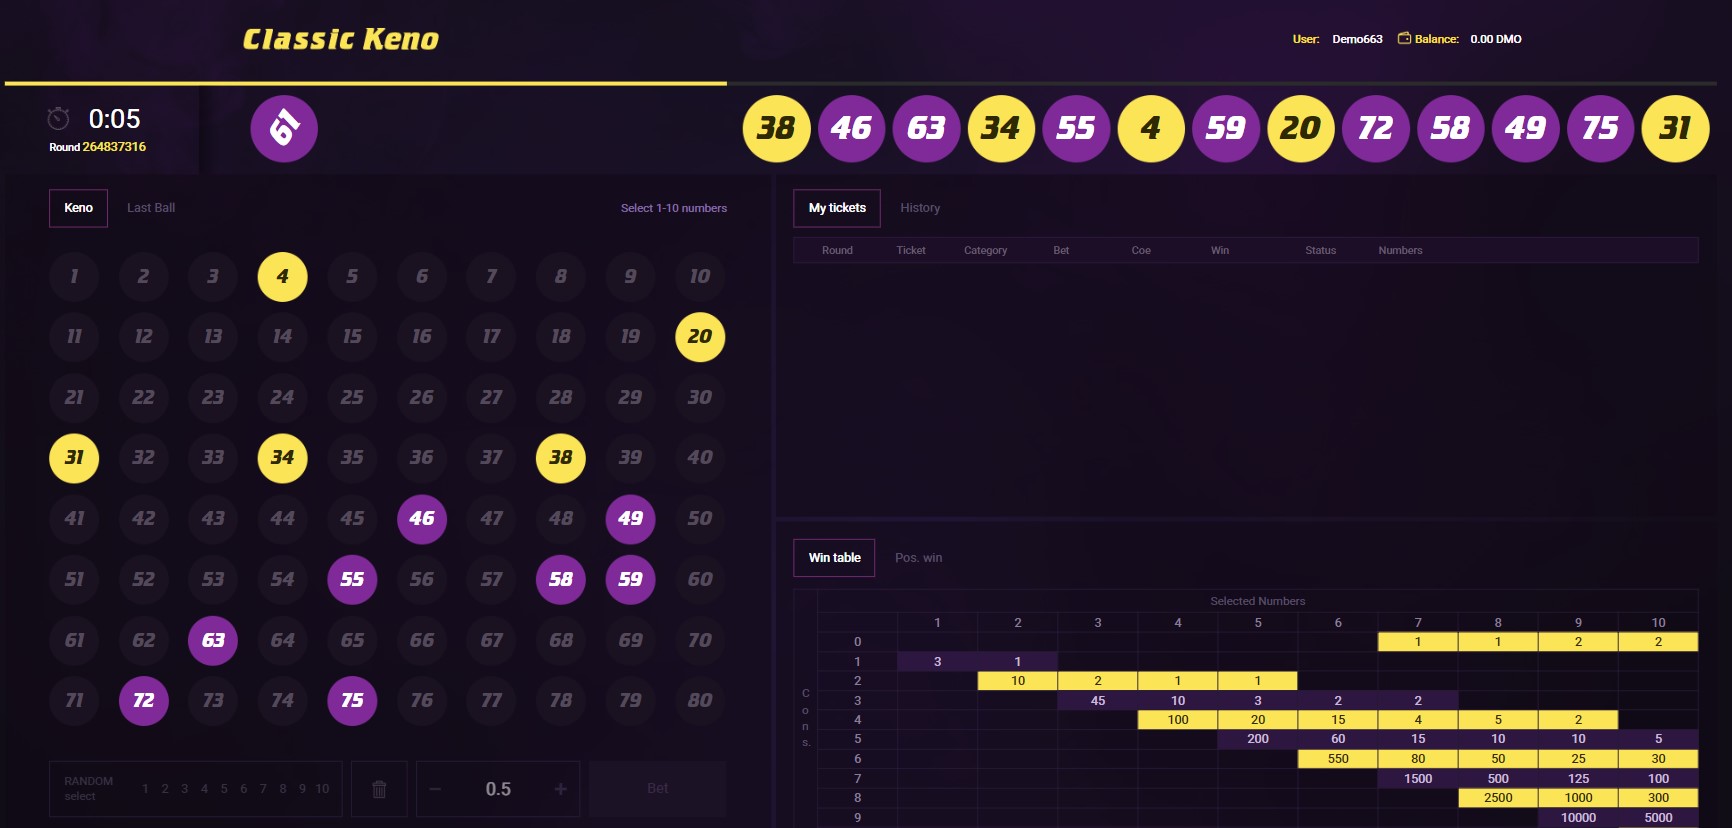Viewport: 1732px width, 828px height.
Task: Pick number 49 on the grid
Action: coord(630,519)
